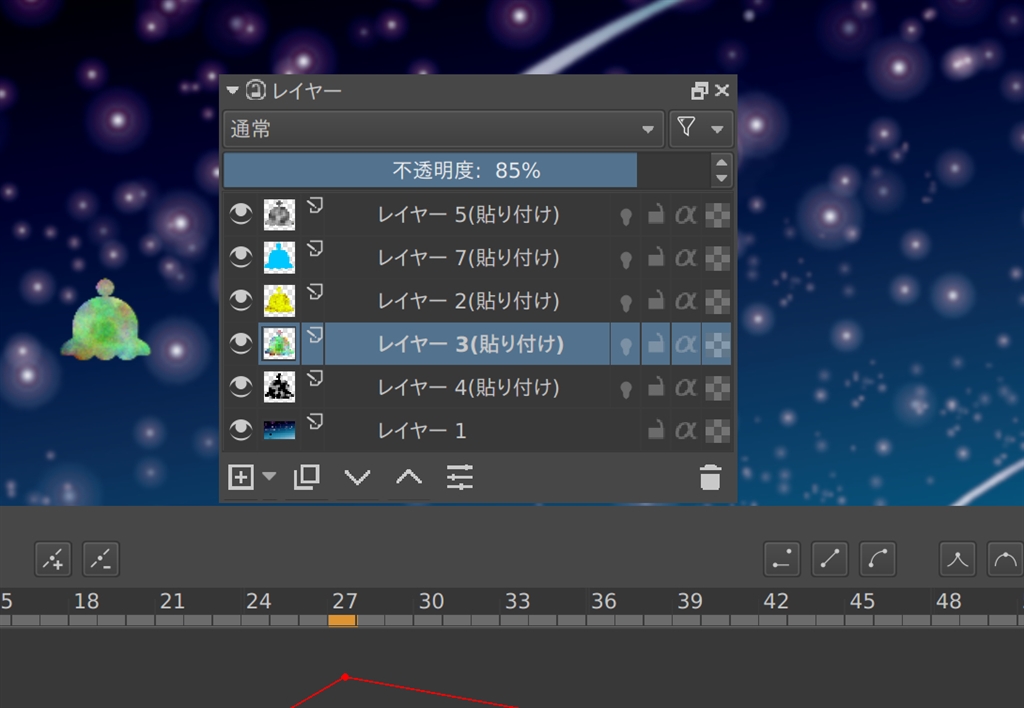
Task: Set constant interpolation mode in curves toolbar
Action: (x=782, y=558)
